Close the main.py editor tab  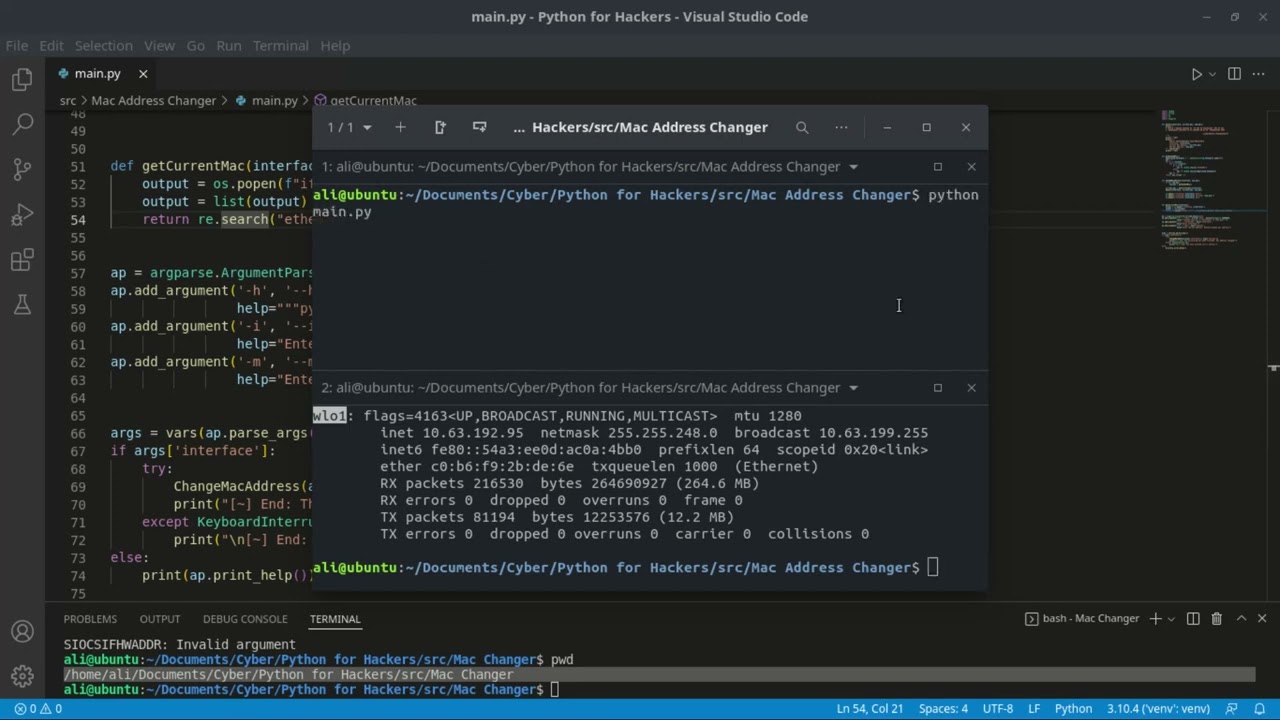pos(143,74)
